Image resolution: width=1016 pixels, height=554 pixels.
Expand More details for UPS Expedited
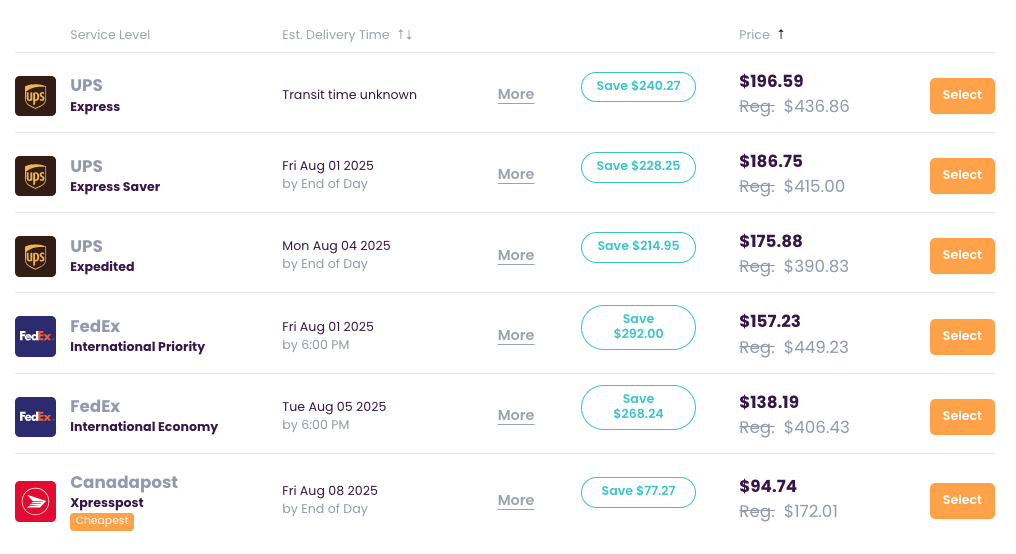516,256
